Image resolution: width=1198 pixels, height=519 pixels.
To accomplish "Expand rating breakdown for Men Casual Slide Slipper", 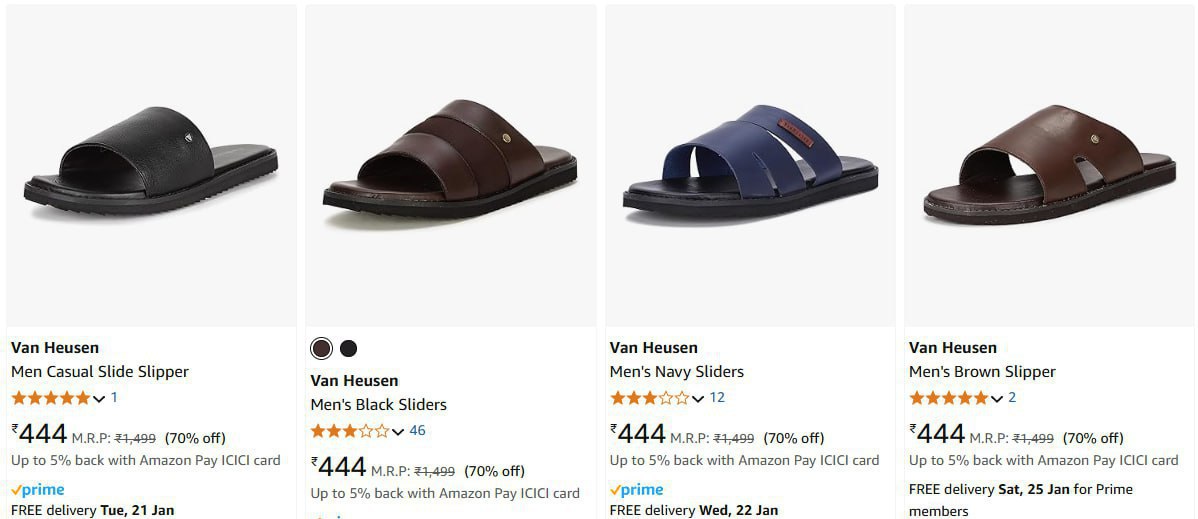I will [99, 398].
